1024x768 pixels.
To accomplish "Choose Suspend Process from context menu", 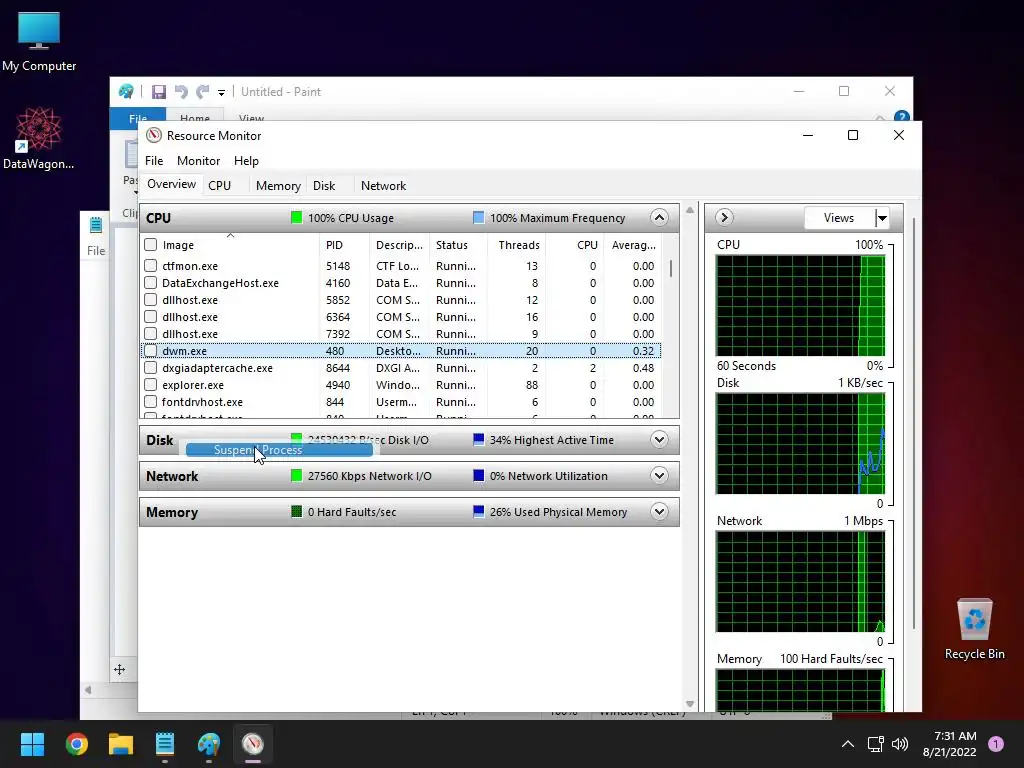I will pyautogui.click(x=280, y=449).
